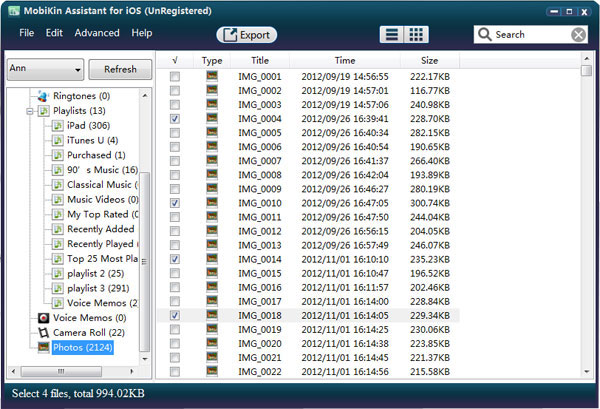Uncheck the box for IMG_0018
The width and height of the screenshot is (600, 409).
coord(175,316)
